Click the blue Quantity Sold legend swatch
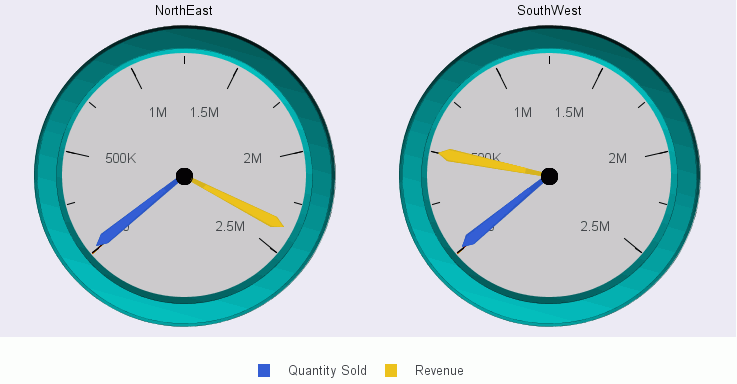 [x=264, y=370]
